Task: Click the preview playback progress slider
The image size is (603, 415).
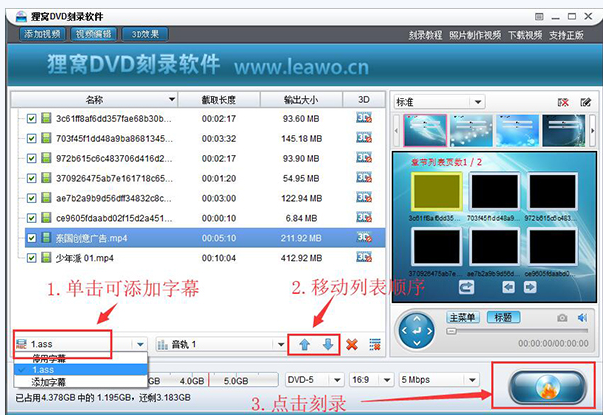Action: [517, 331]
